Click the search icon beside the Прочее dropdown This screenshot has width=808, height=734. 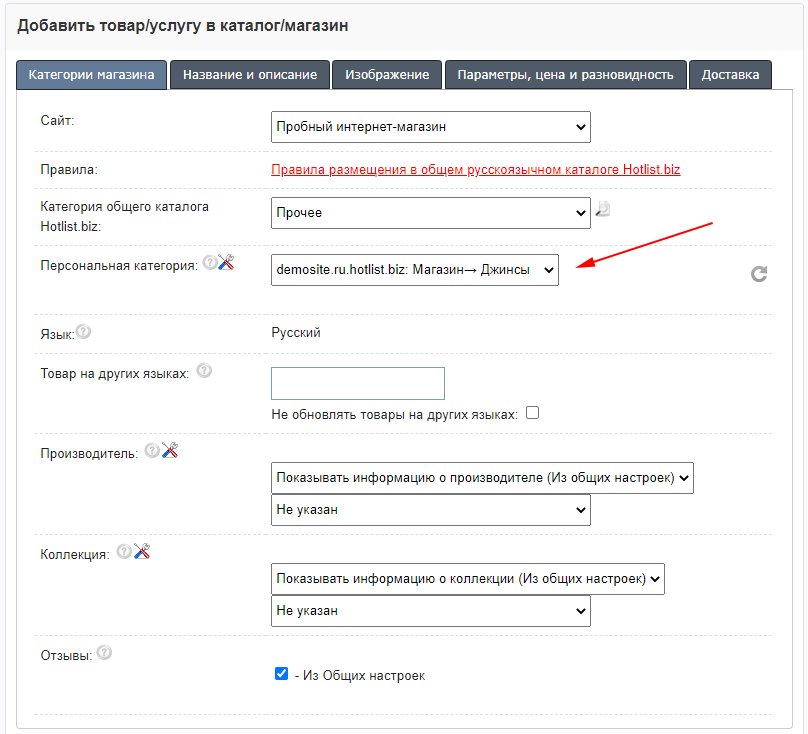[x=603, y=210]
